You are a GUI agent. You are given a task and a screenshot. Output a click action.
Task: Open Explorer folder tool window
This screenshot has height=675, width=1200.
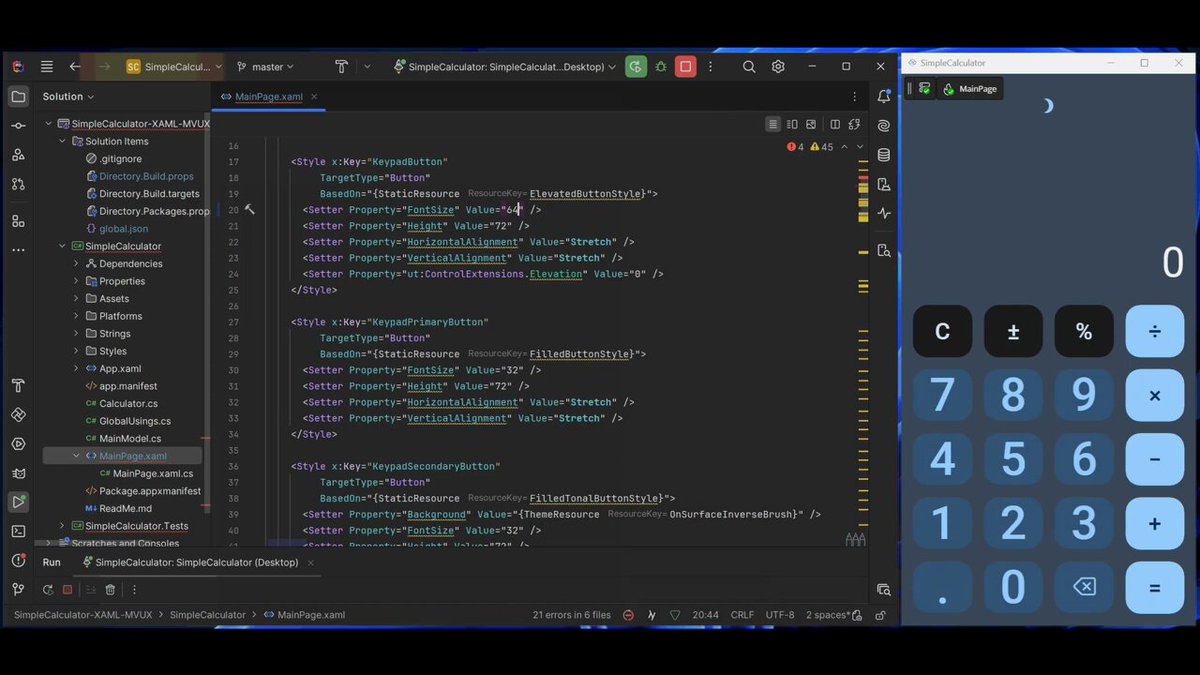(18, 97)
